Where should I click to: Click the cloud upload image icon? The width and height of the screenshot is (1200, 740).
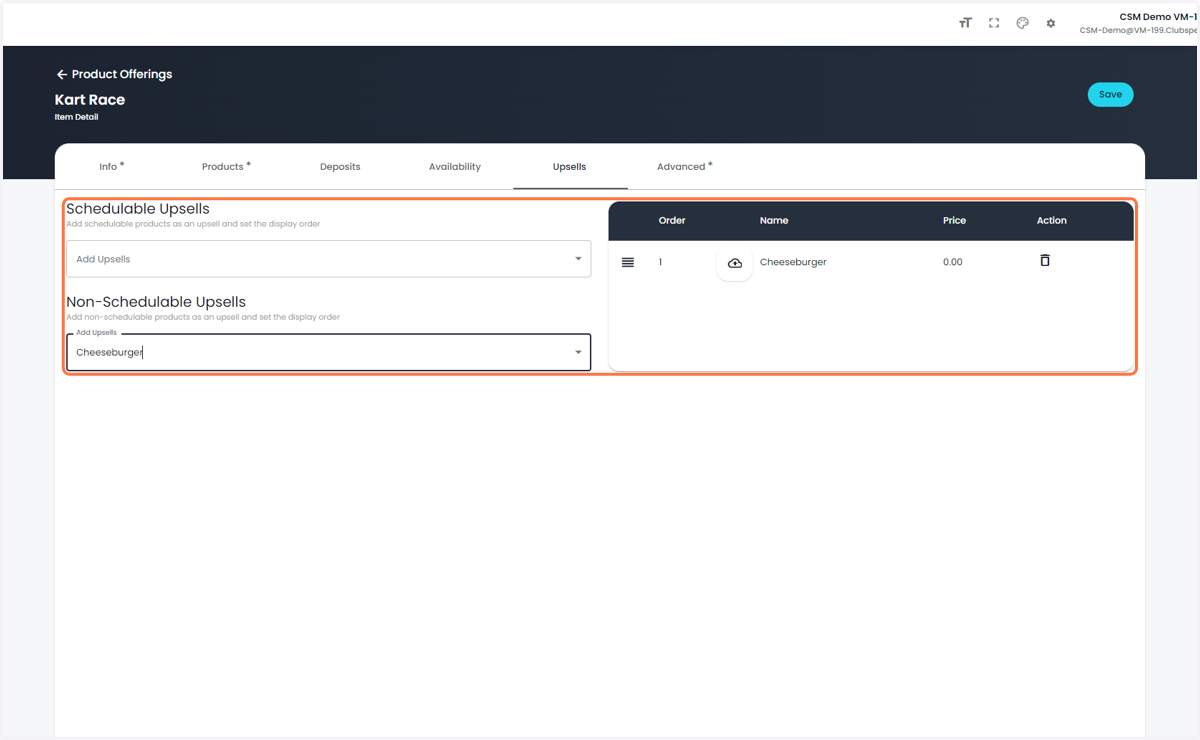735,262
